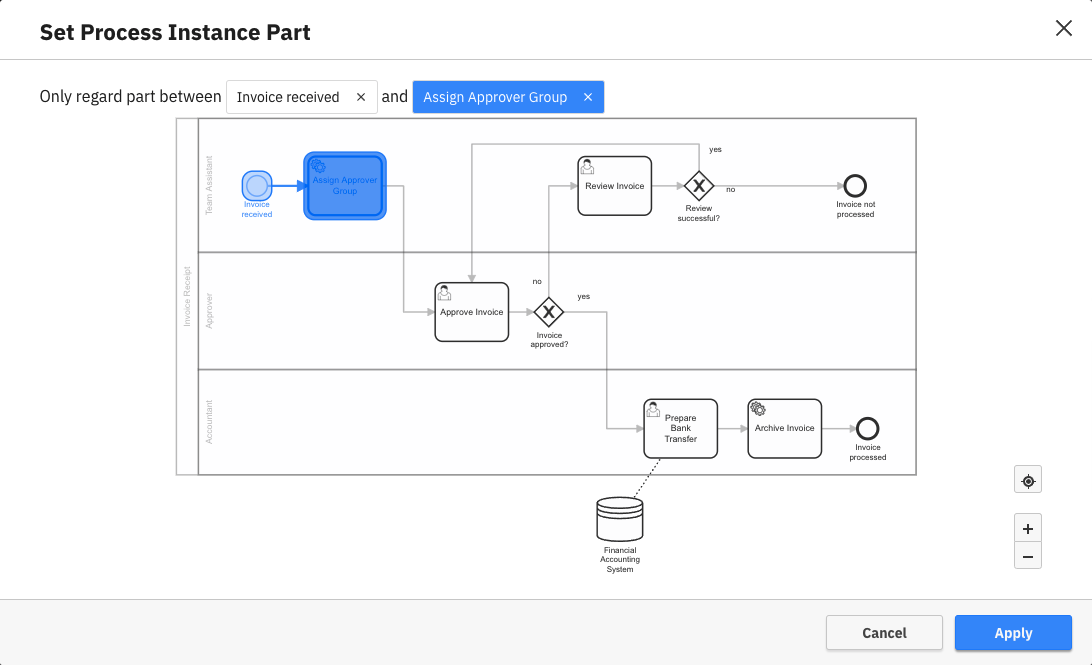This screenshot has width=1092, height=665.
Task: Remove the Invoice received selection
Action: click(x=361, y=97)
